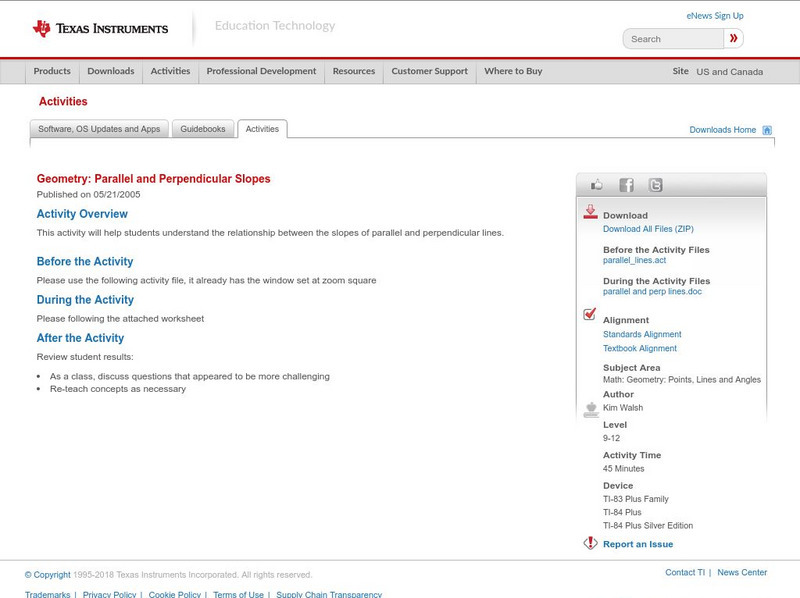The width and height of the screenshot is (800, 598).
Task: Open the Products menu
Action: [x=52, y=71]
